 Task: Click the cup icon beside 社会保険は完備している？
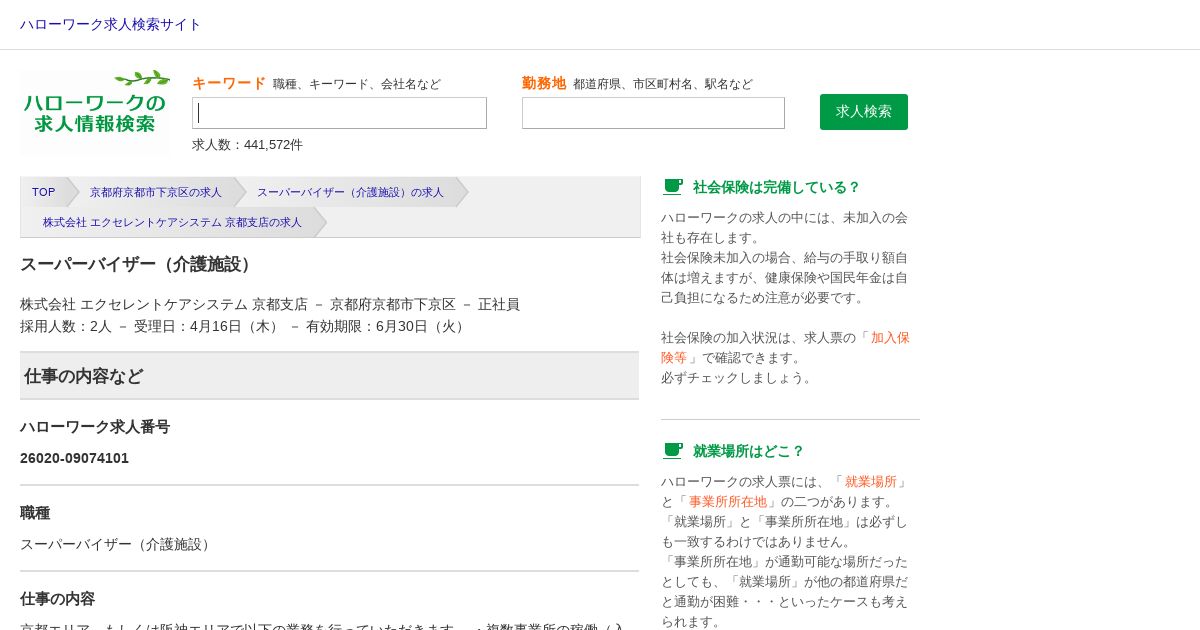point(673,187)
